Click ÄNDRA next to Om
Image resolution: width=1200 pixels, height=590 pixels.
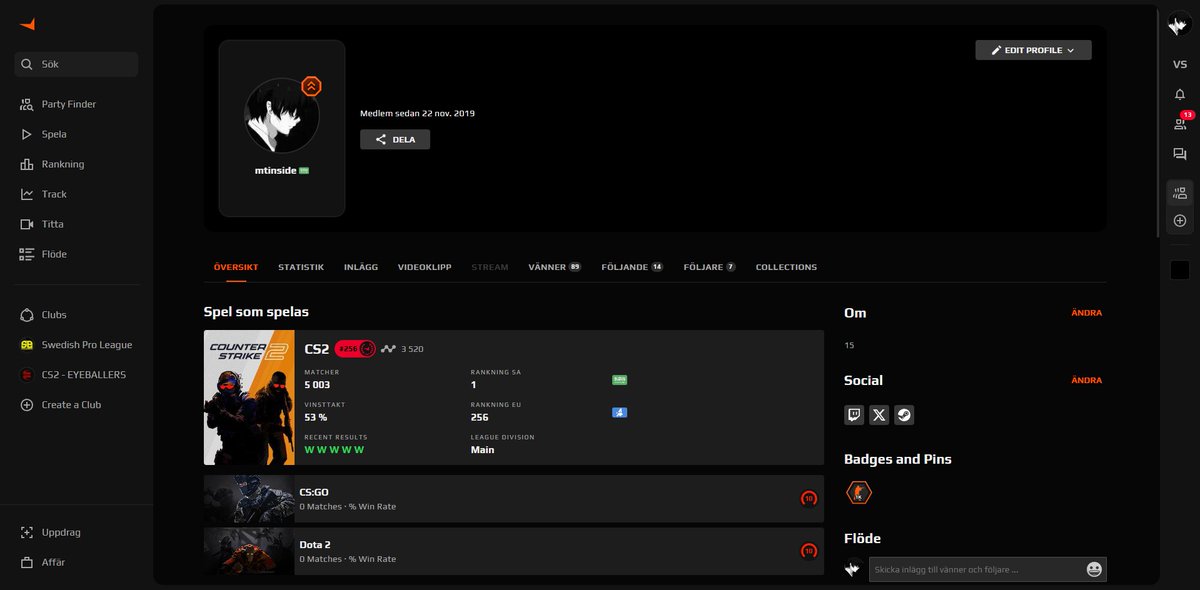[1086, 313]
